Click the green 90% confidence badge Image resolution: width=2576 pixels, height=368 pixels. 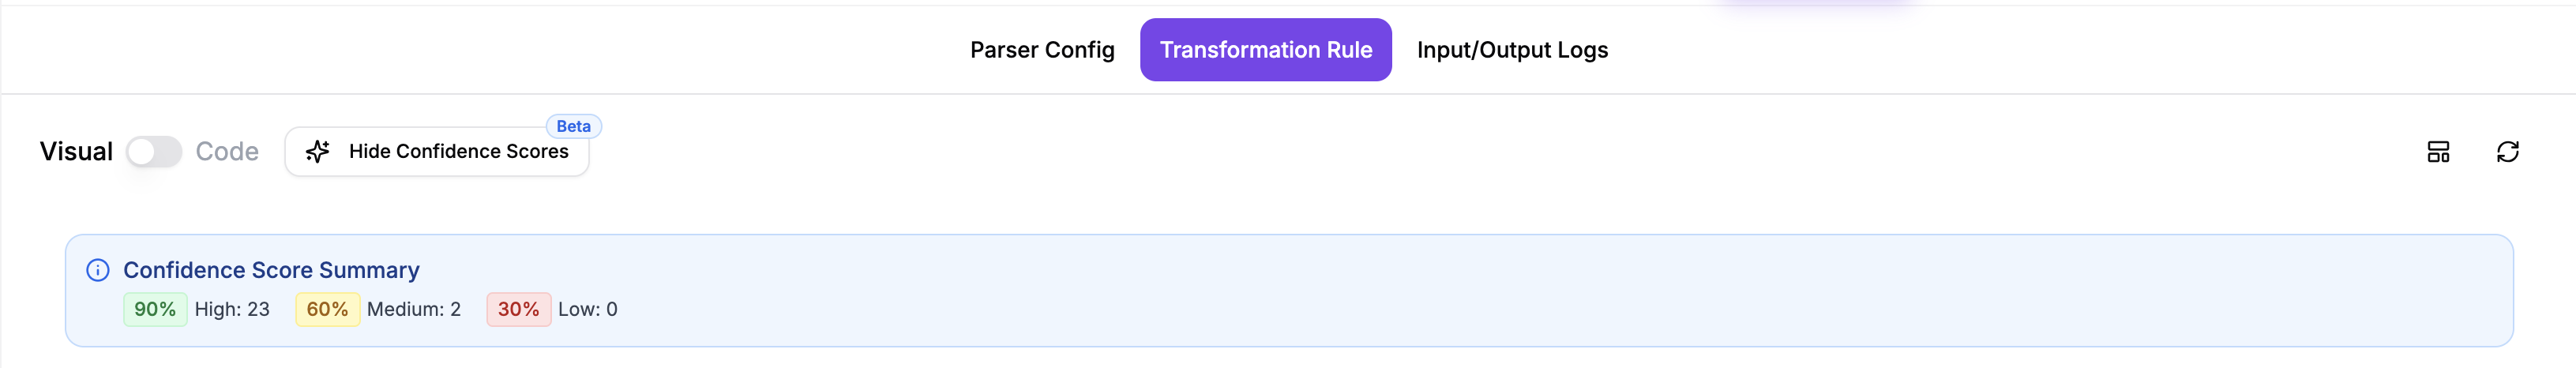155,310
